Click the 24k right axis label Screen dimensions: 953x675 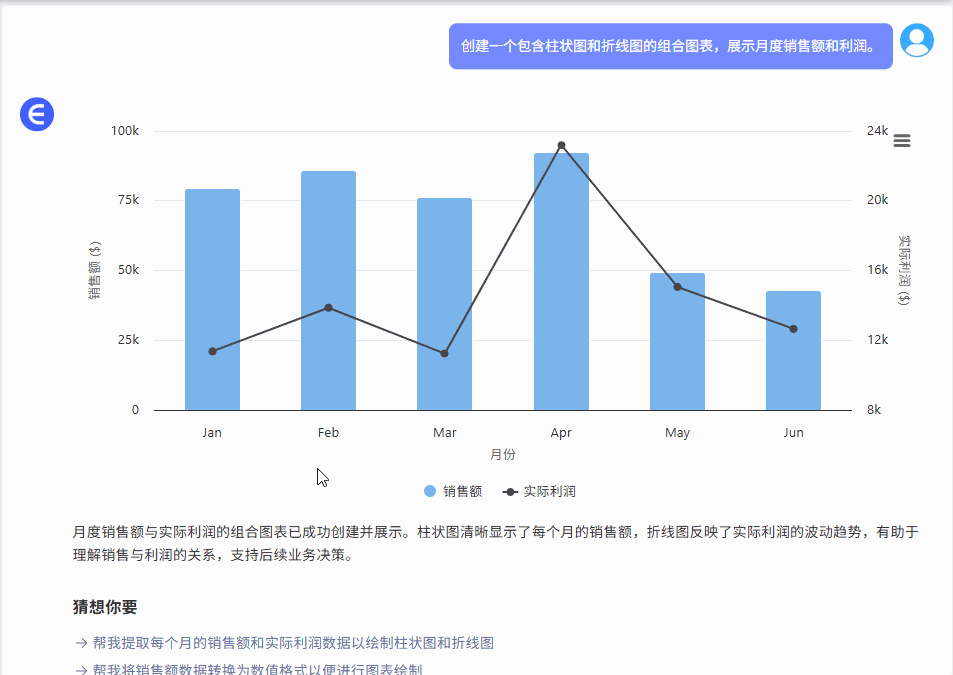877,131
